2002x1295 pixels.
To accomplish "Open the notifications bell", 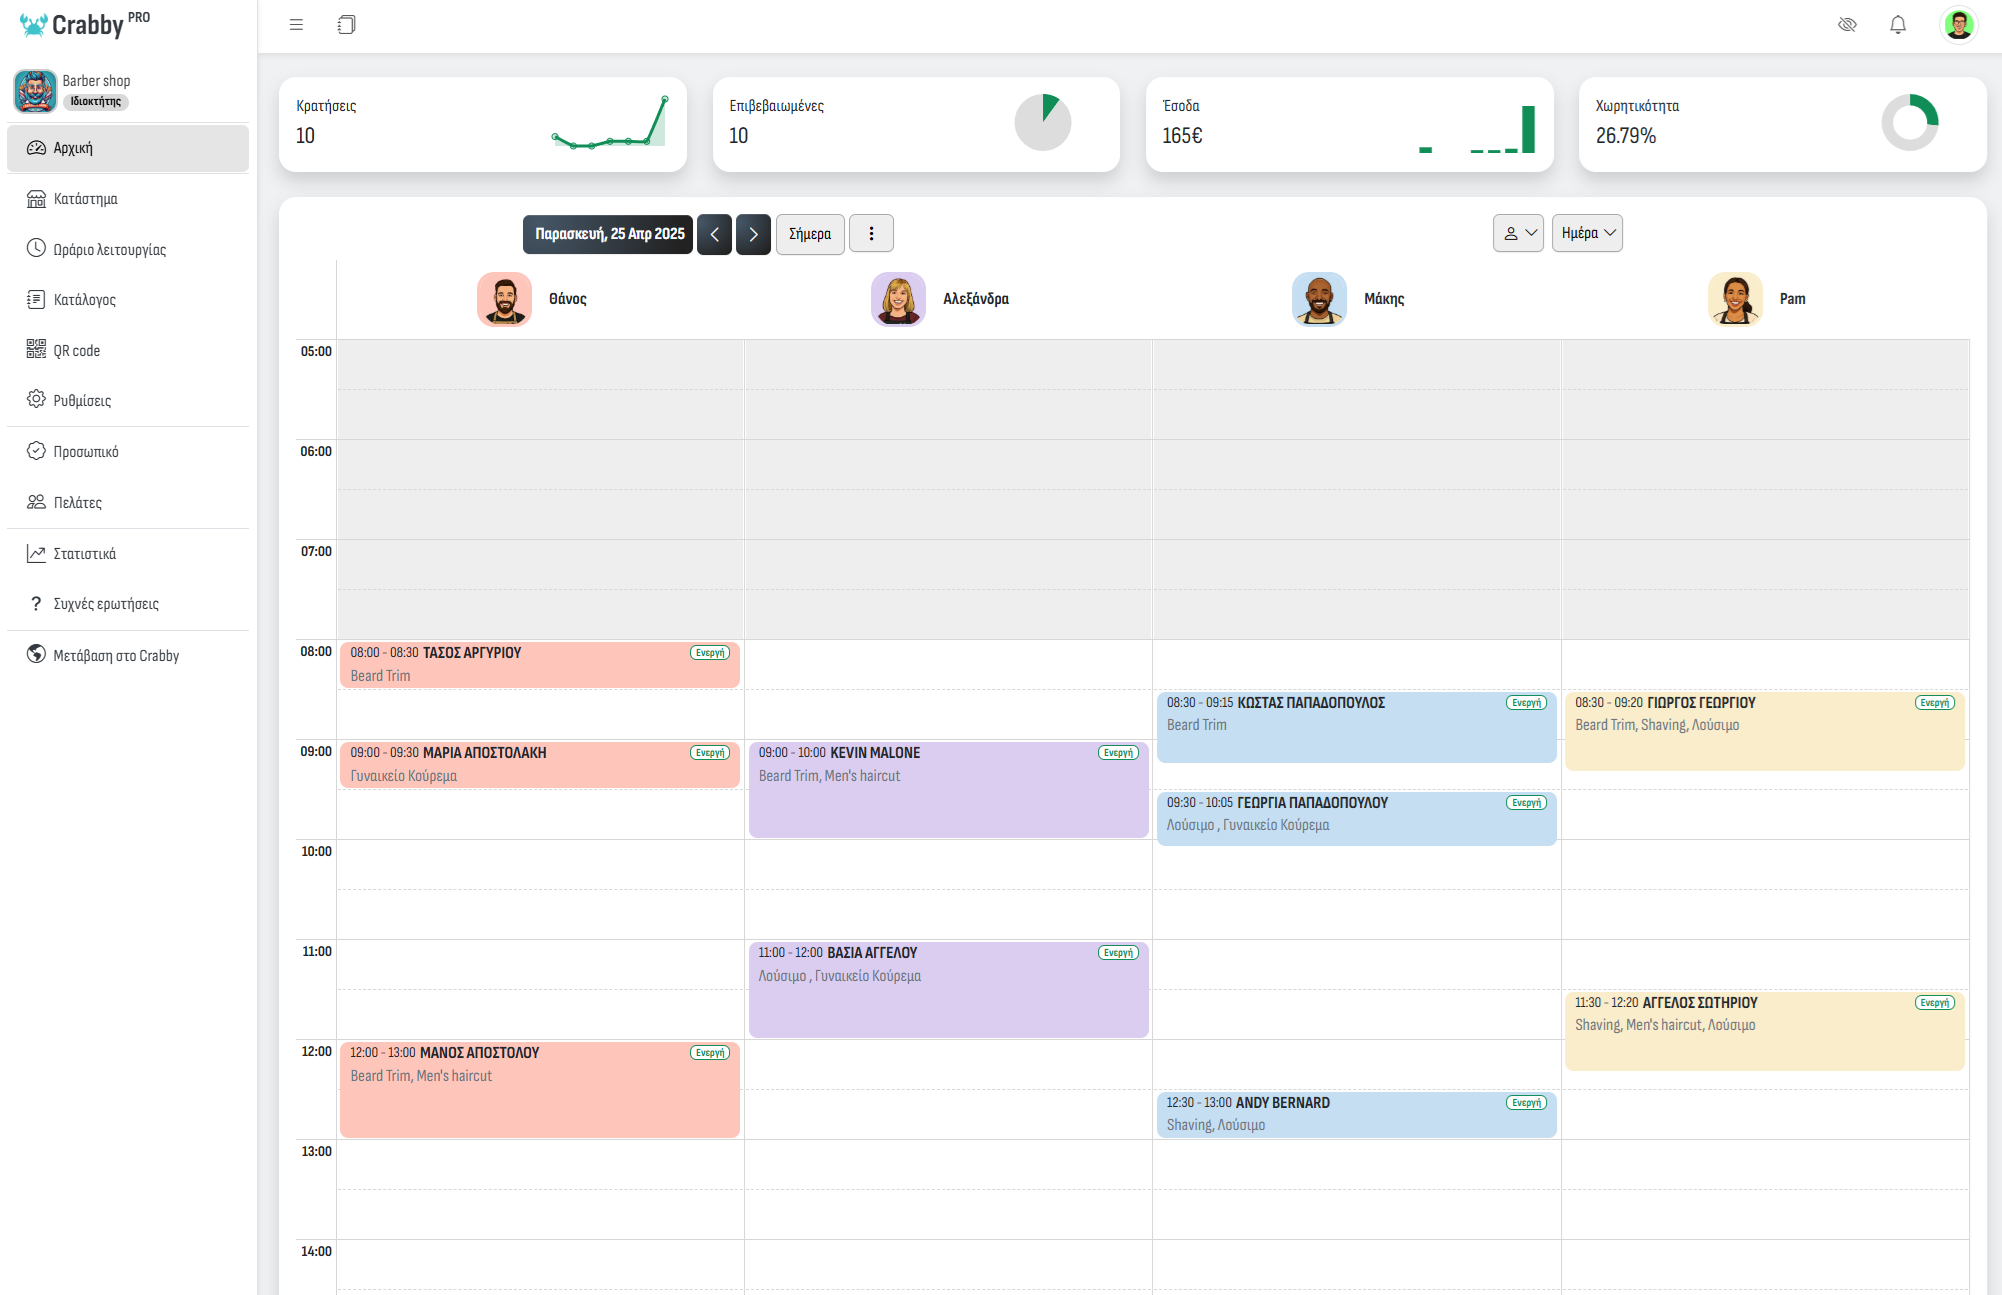I will coord(1897,25).
